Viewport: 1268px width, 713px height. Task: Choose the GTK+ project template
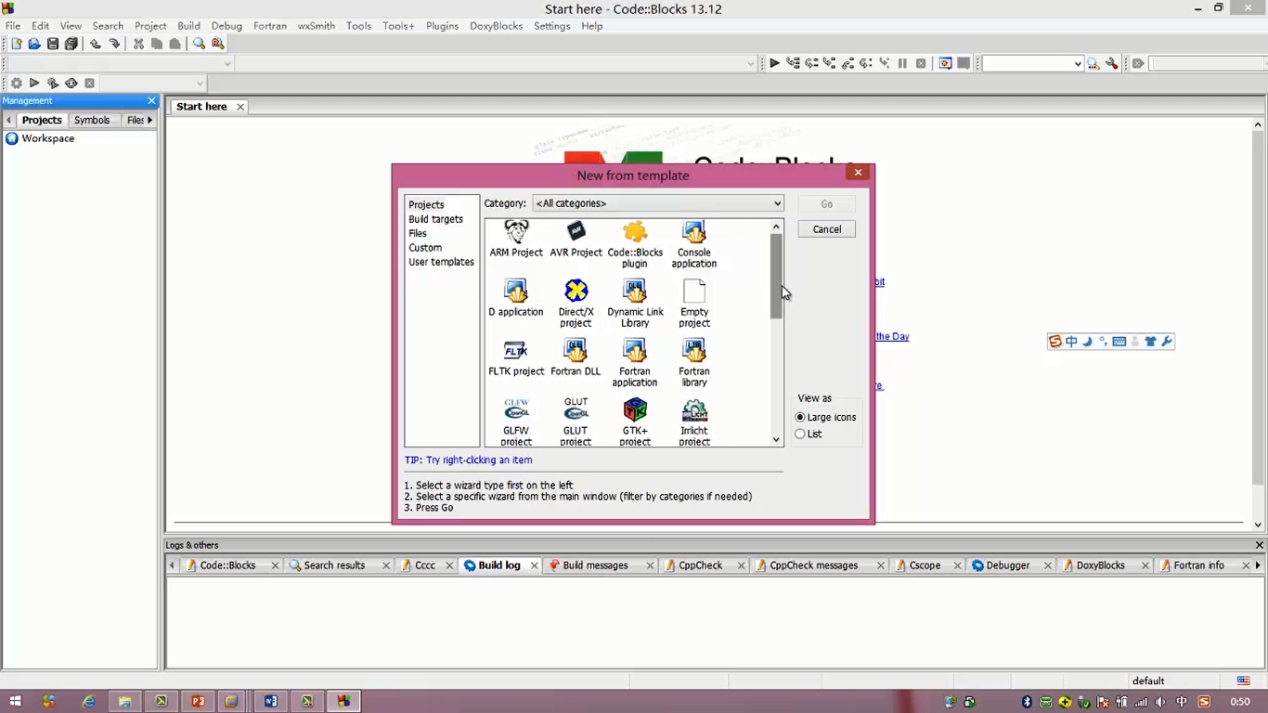click(x=635, y=422)
